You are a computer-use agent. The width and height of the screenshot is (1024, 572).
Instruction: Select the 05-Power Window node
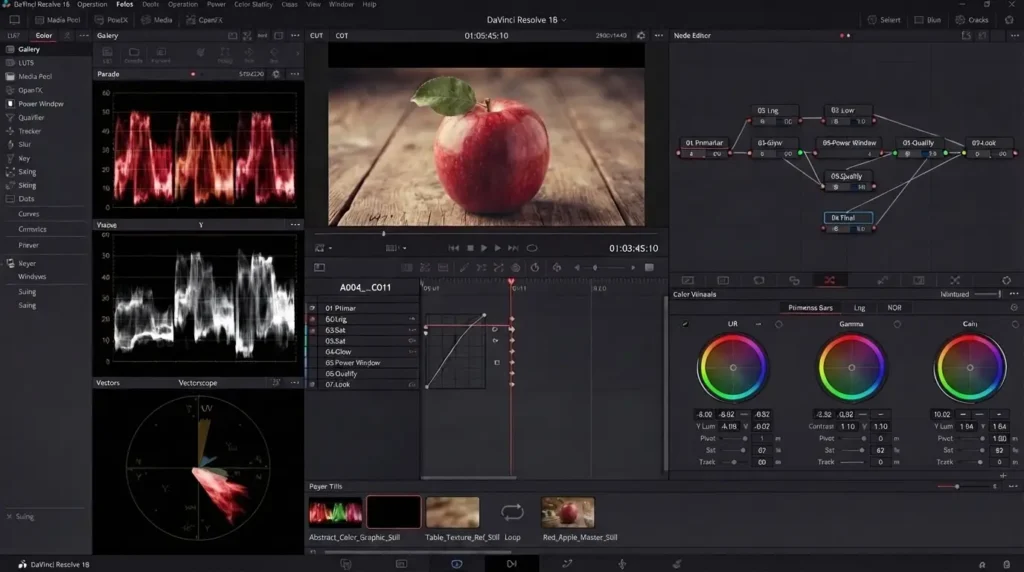(x=849, y=148)
